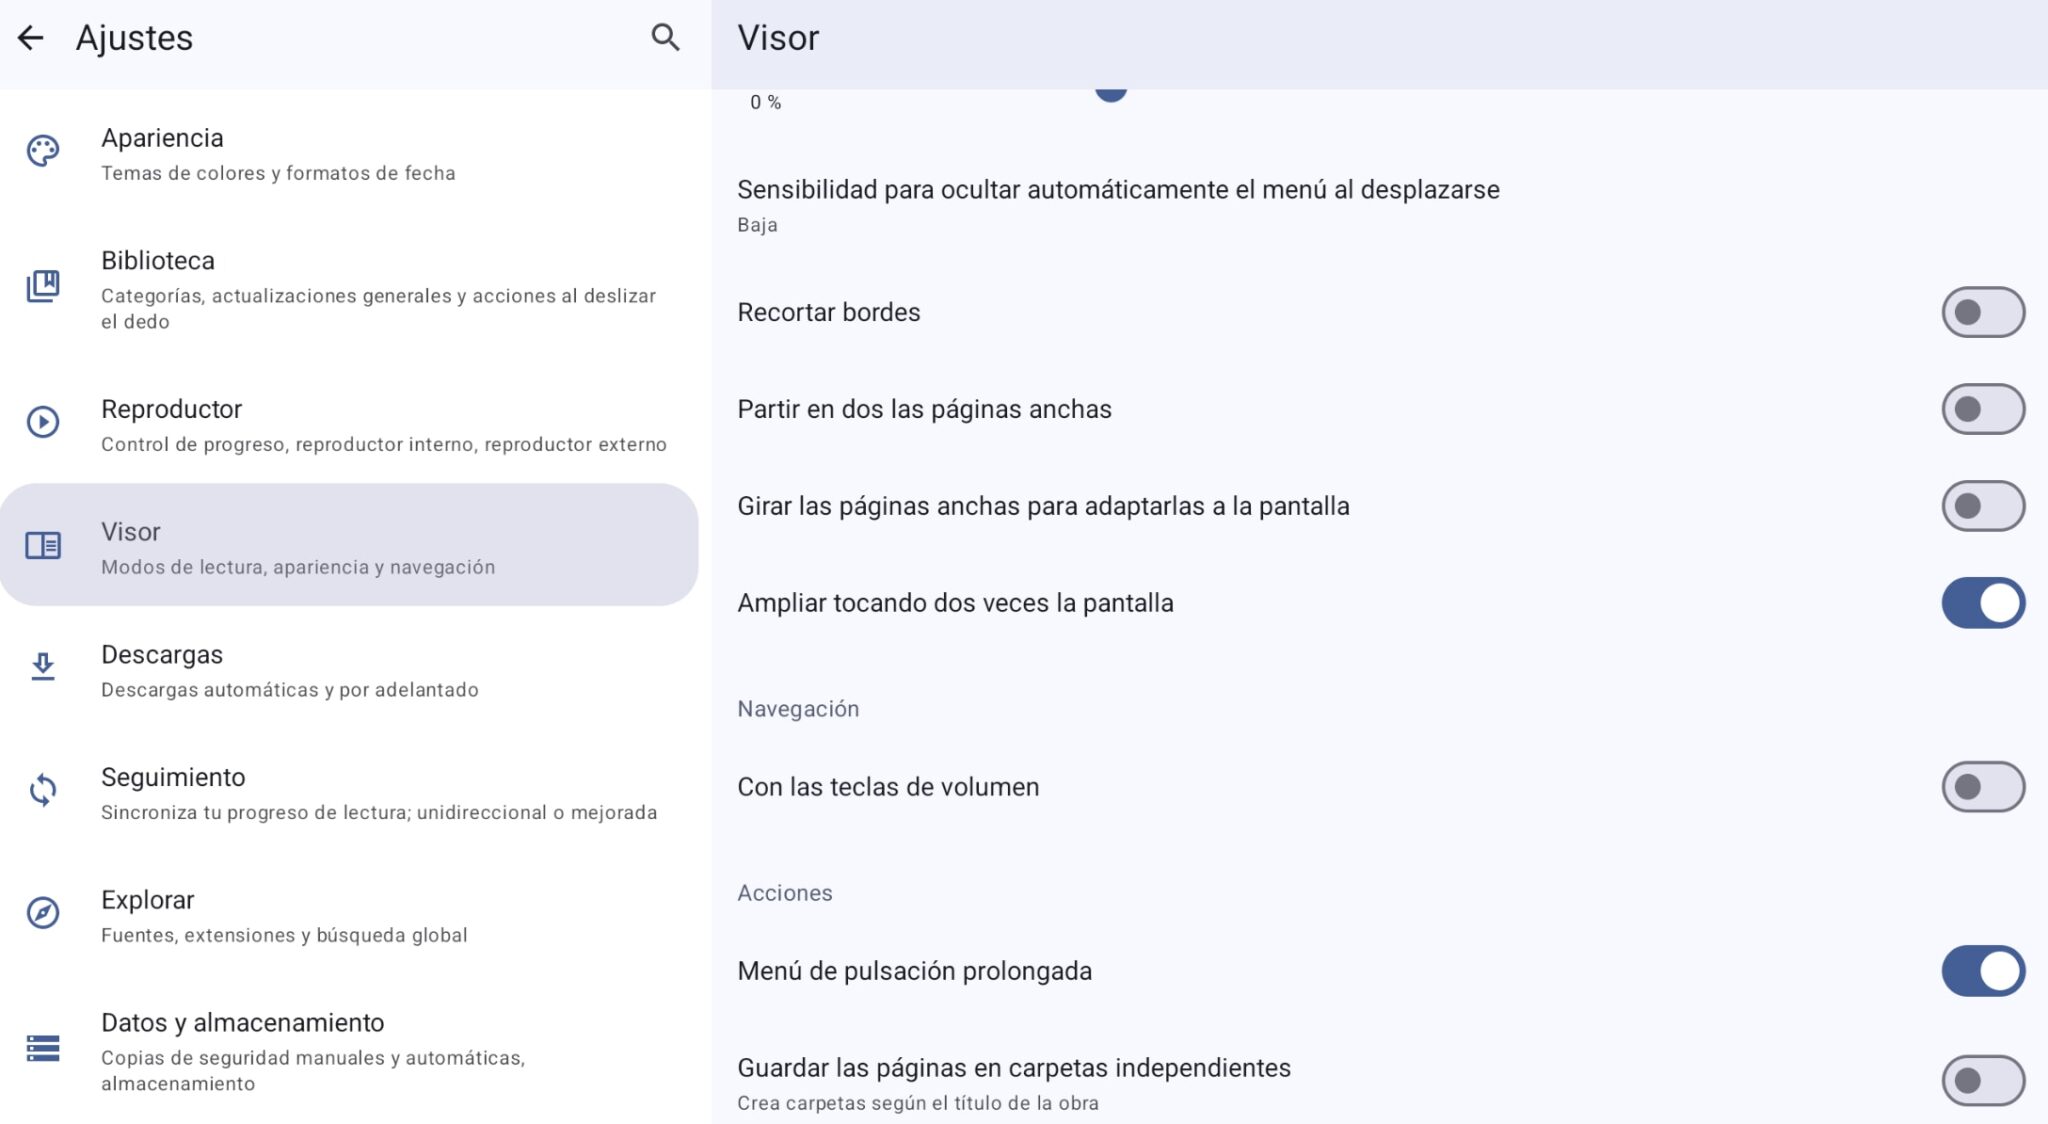Click the sync icon beside Seguimiento
Viewport: 2048px width, 1124px height.
(x=42, y=791)
